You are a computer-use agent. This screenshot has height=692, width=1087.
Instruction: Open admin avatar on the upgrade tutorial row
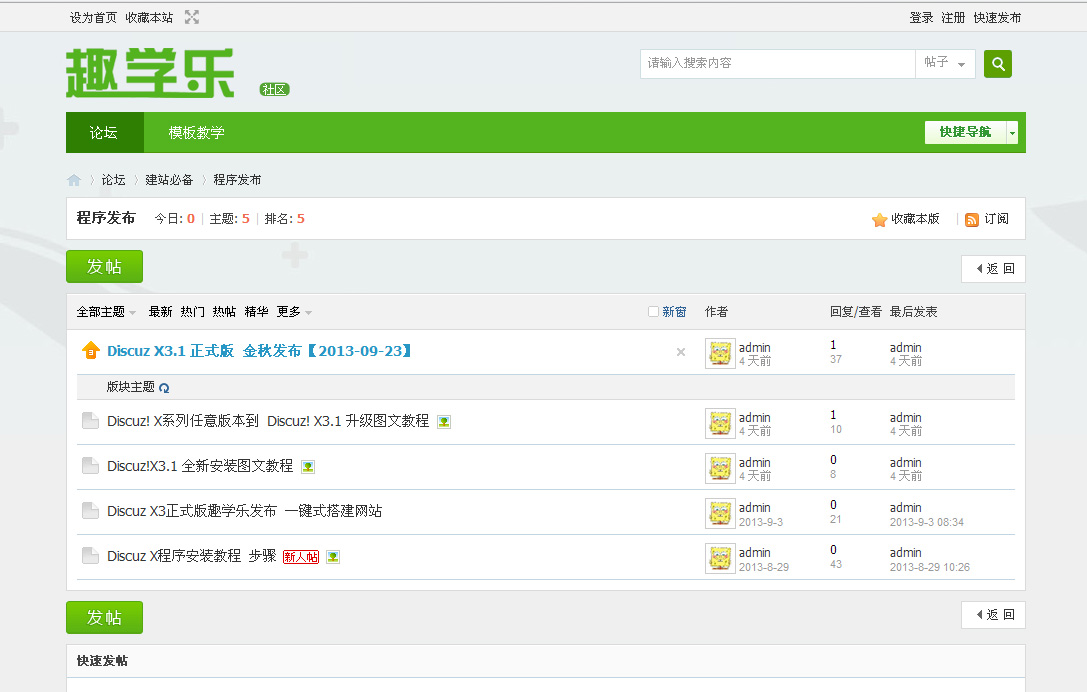point(720,424)
